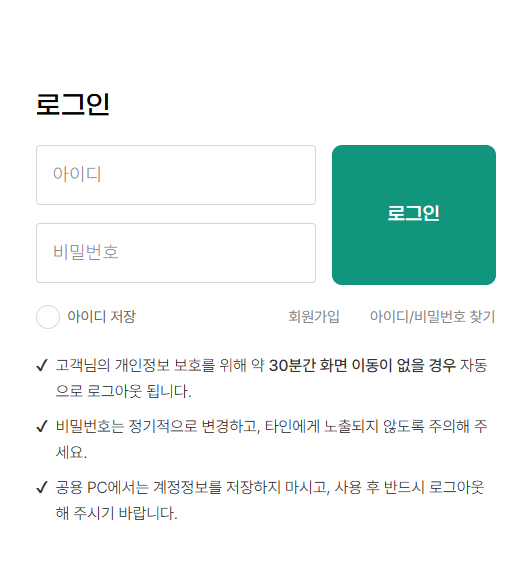Click the green 로그인 button
The width and height of the screenshot is (512, 581).
pyautogui.click(x=414, y=215)
